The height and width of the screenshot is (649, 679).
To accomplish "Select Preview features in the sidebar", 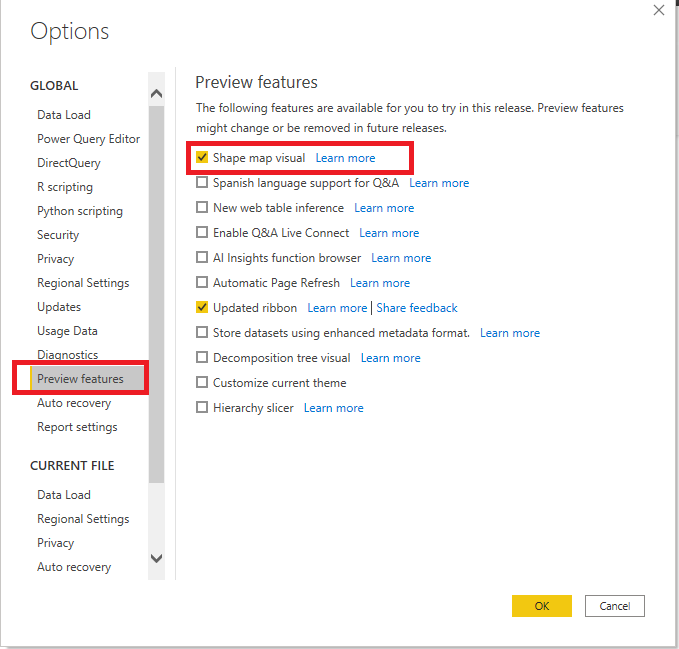I will coord(80,379).
